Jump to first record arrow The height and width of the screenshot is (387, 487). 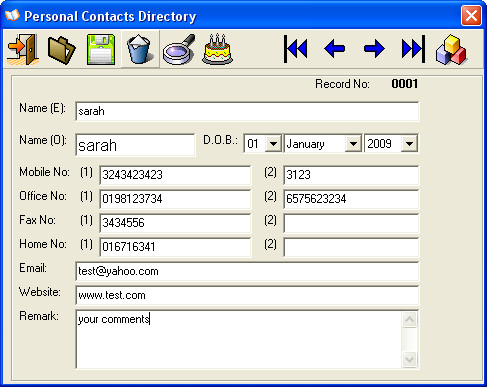click(x=296, y=49)
